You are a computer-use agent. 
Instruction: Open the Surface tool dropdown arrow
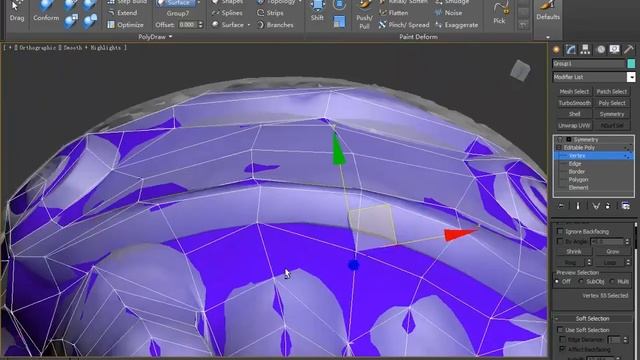click(249, 25)
